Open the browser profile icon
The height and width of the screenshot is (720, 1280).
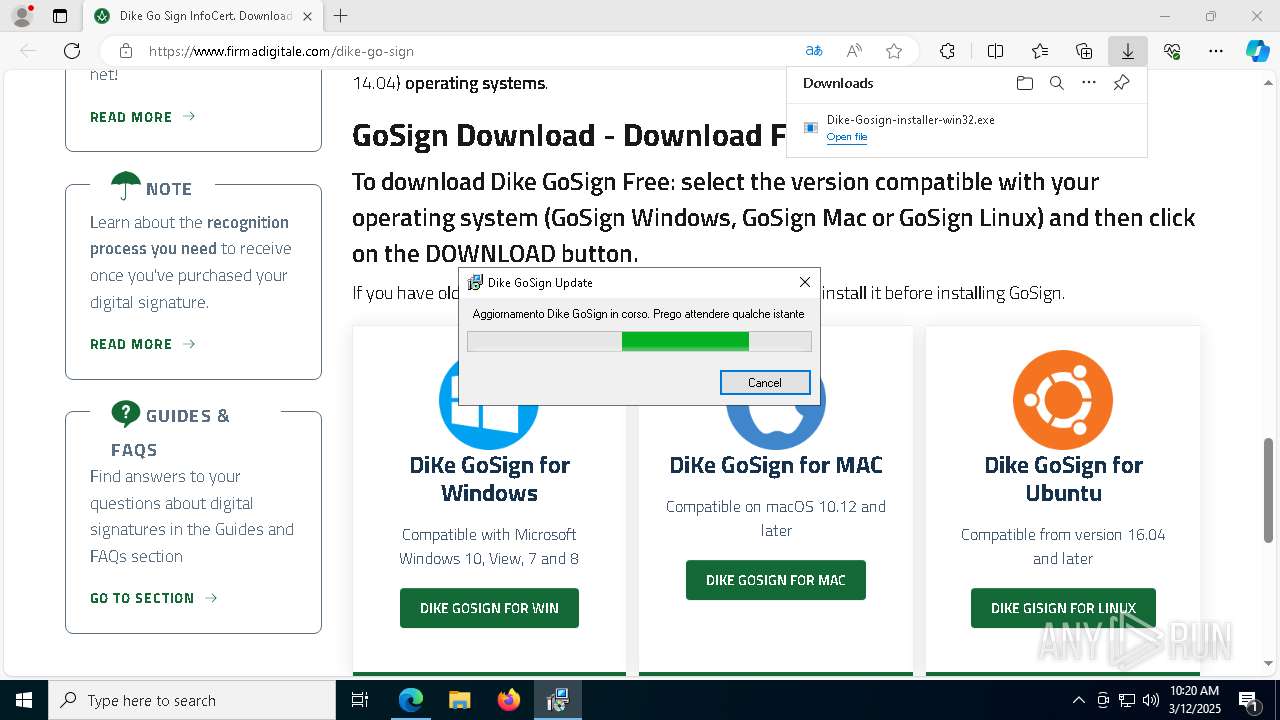(x=22, y=16)
